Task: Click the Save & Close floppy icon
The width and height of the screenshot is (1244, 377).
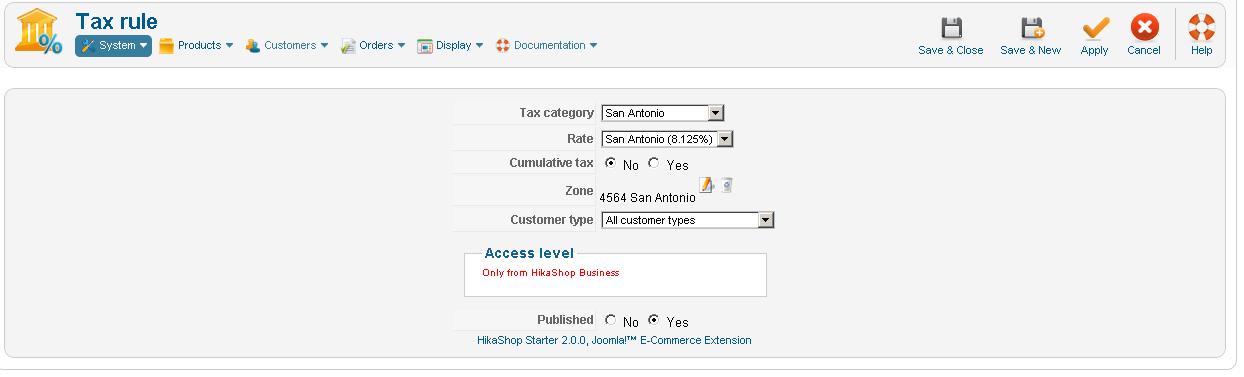Action: coord(951,28)
